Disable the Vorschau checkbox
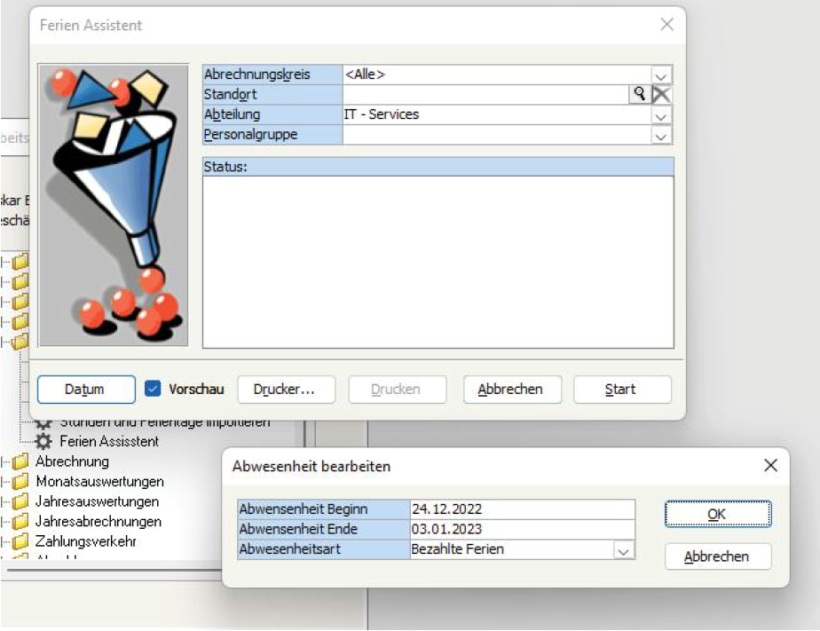Screen dimensions: 820x631 point(154,389)
